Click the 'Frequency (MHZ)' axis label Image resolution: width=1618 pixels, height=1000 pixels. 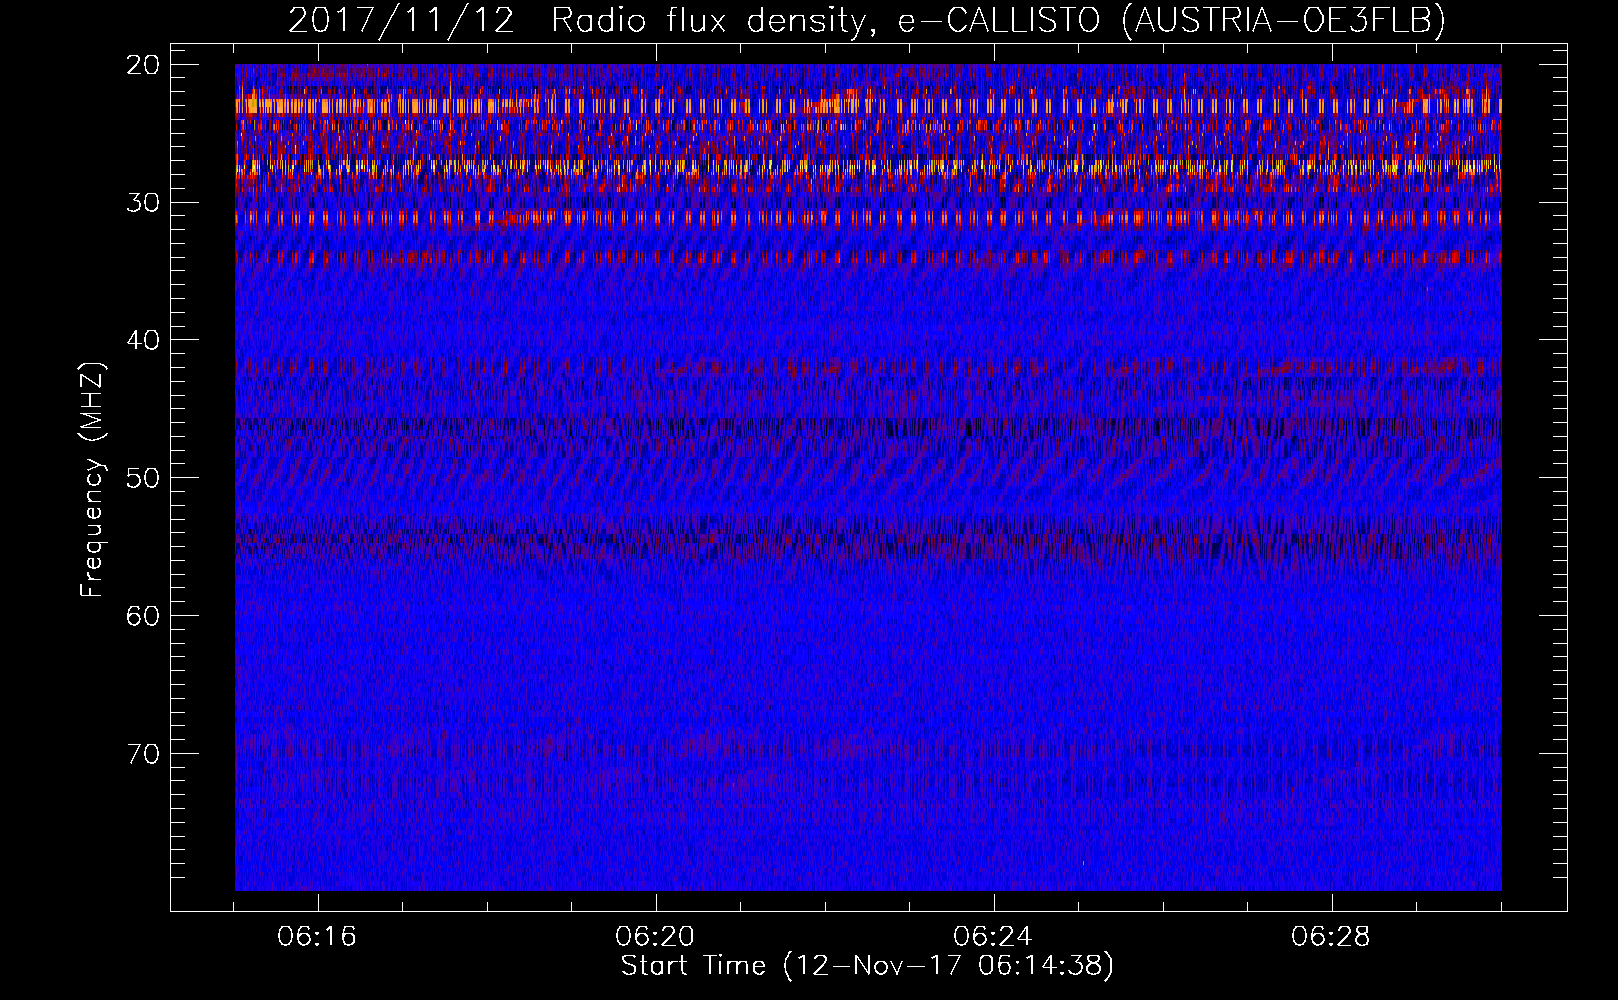[x=92, y=479]
